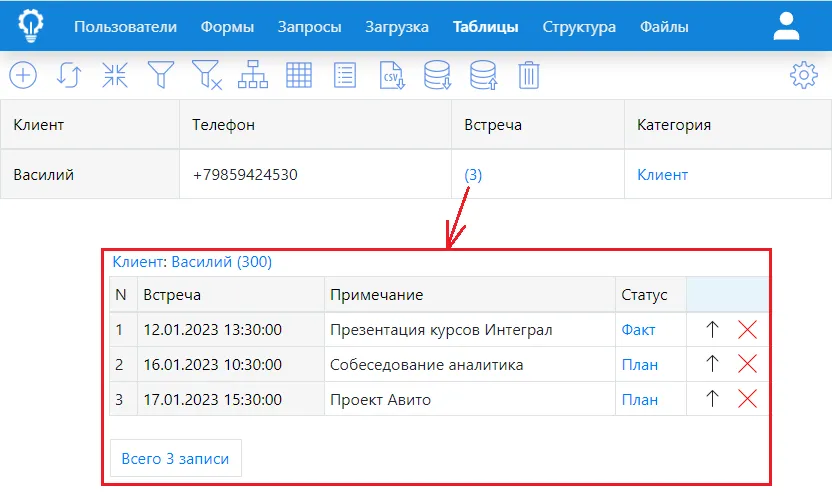Click the Факт status link
832x501 pixels.
pos(638,330)
